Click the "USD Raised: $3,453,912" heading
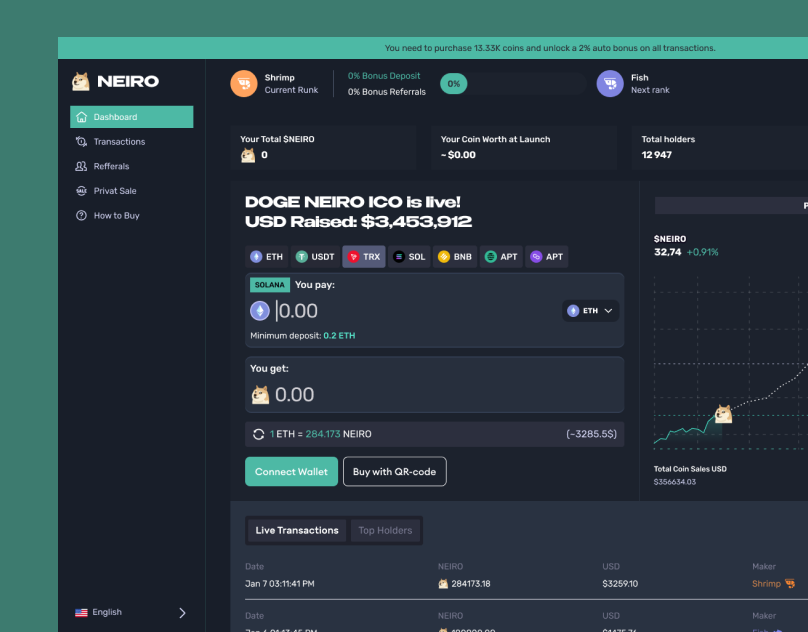This screenshot has width=808, height=632. [x=358, y=222]
